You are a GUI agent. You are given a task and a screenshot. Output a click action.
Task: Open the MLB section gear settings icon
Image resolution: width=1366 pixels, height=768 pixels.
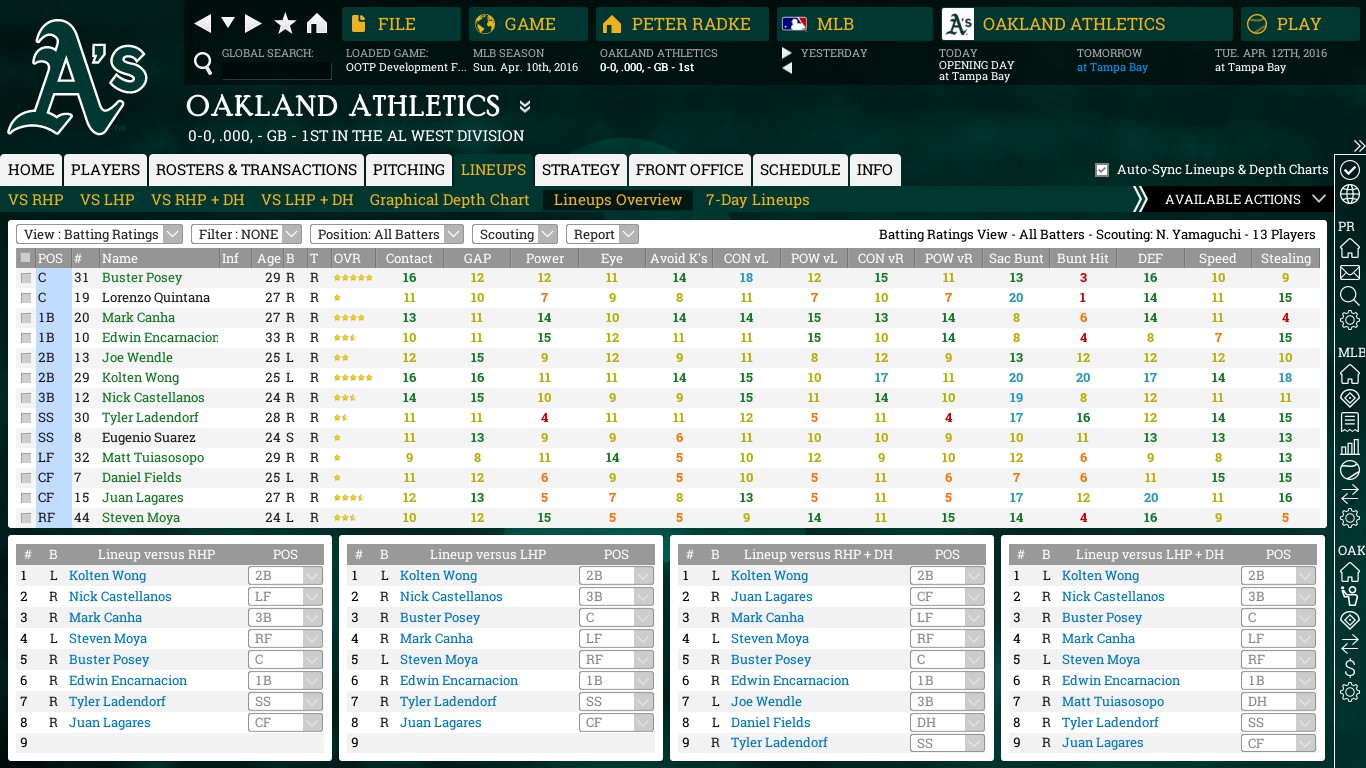1350,518
